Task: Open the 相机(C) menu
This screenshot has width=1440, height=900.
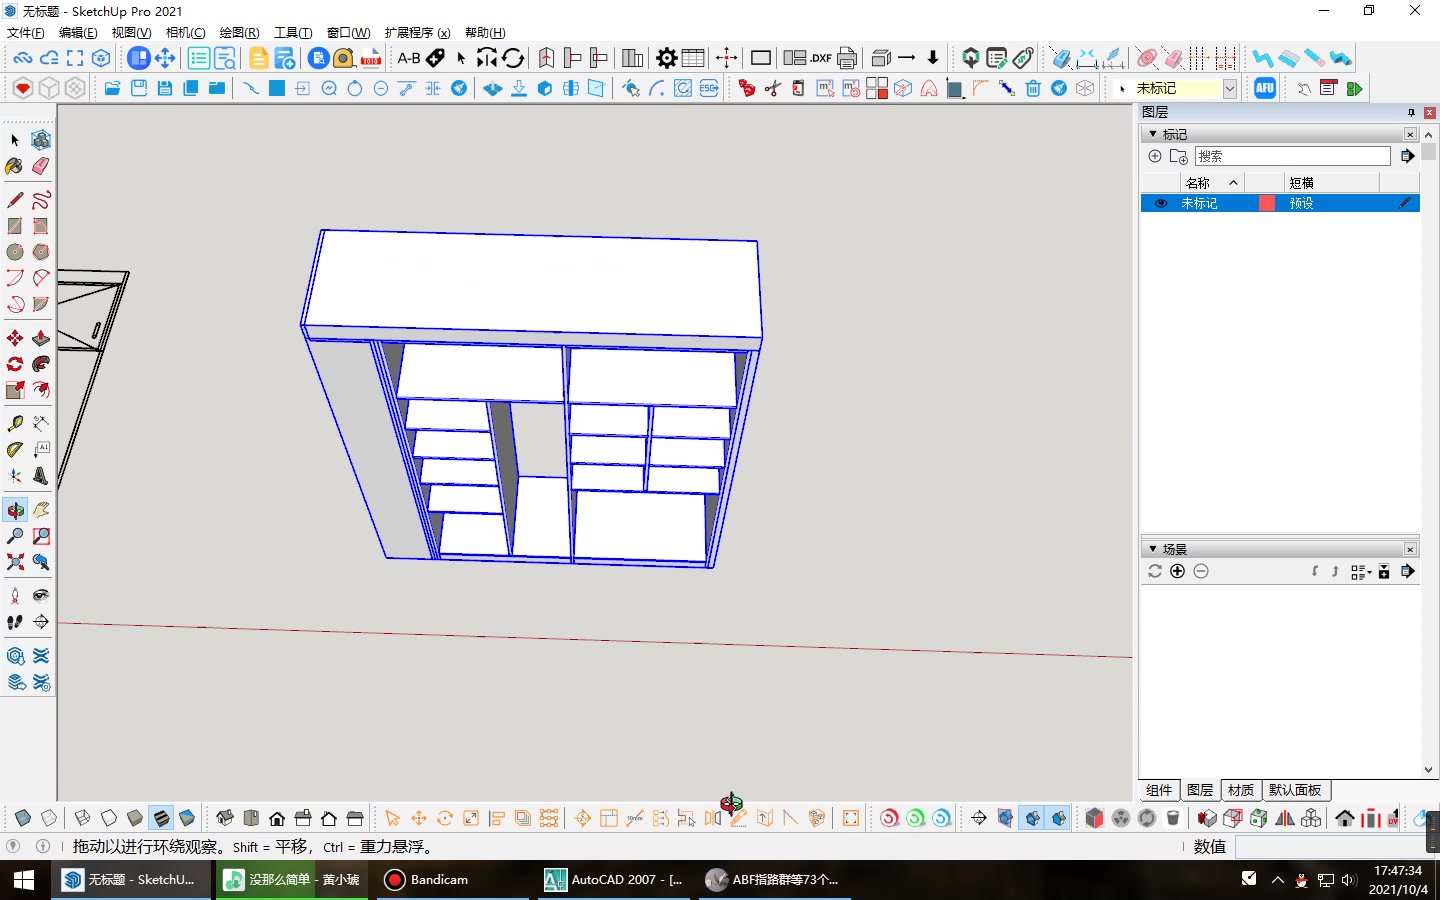Action: (185, 33)
